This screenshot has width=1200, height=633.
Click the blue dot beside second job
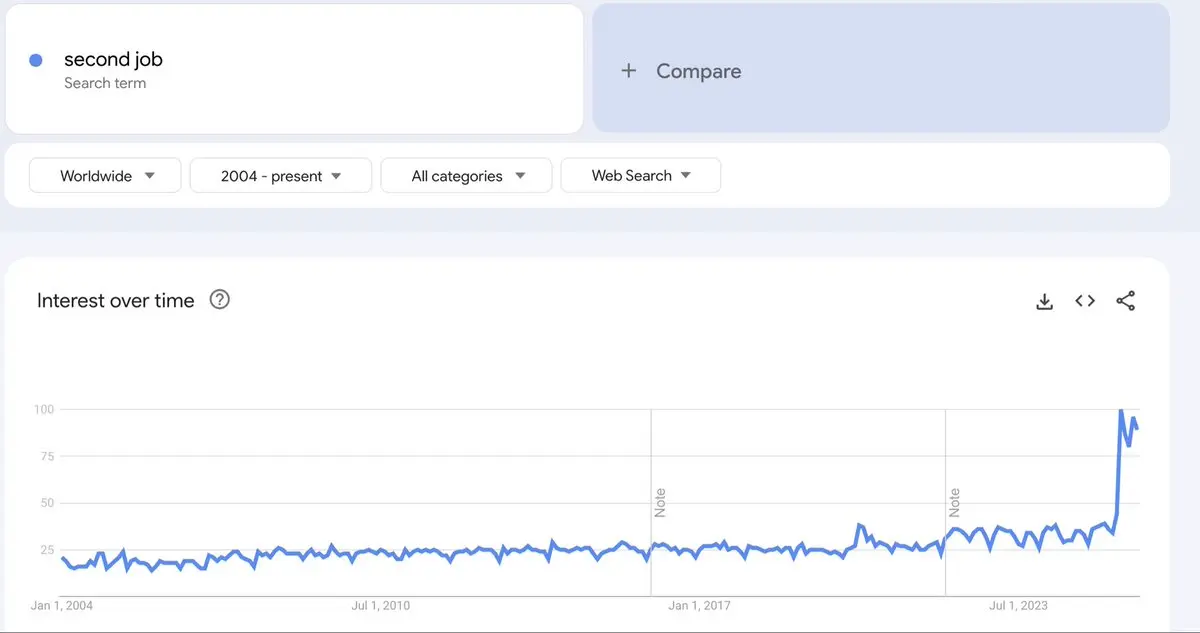36,60
